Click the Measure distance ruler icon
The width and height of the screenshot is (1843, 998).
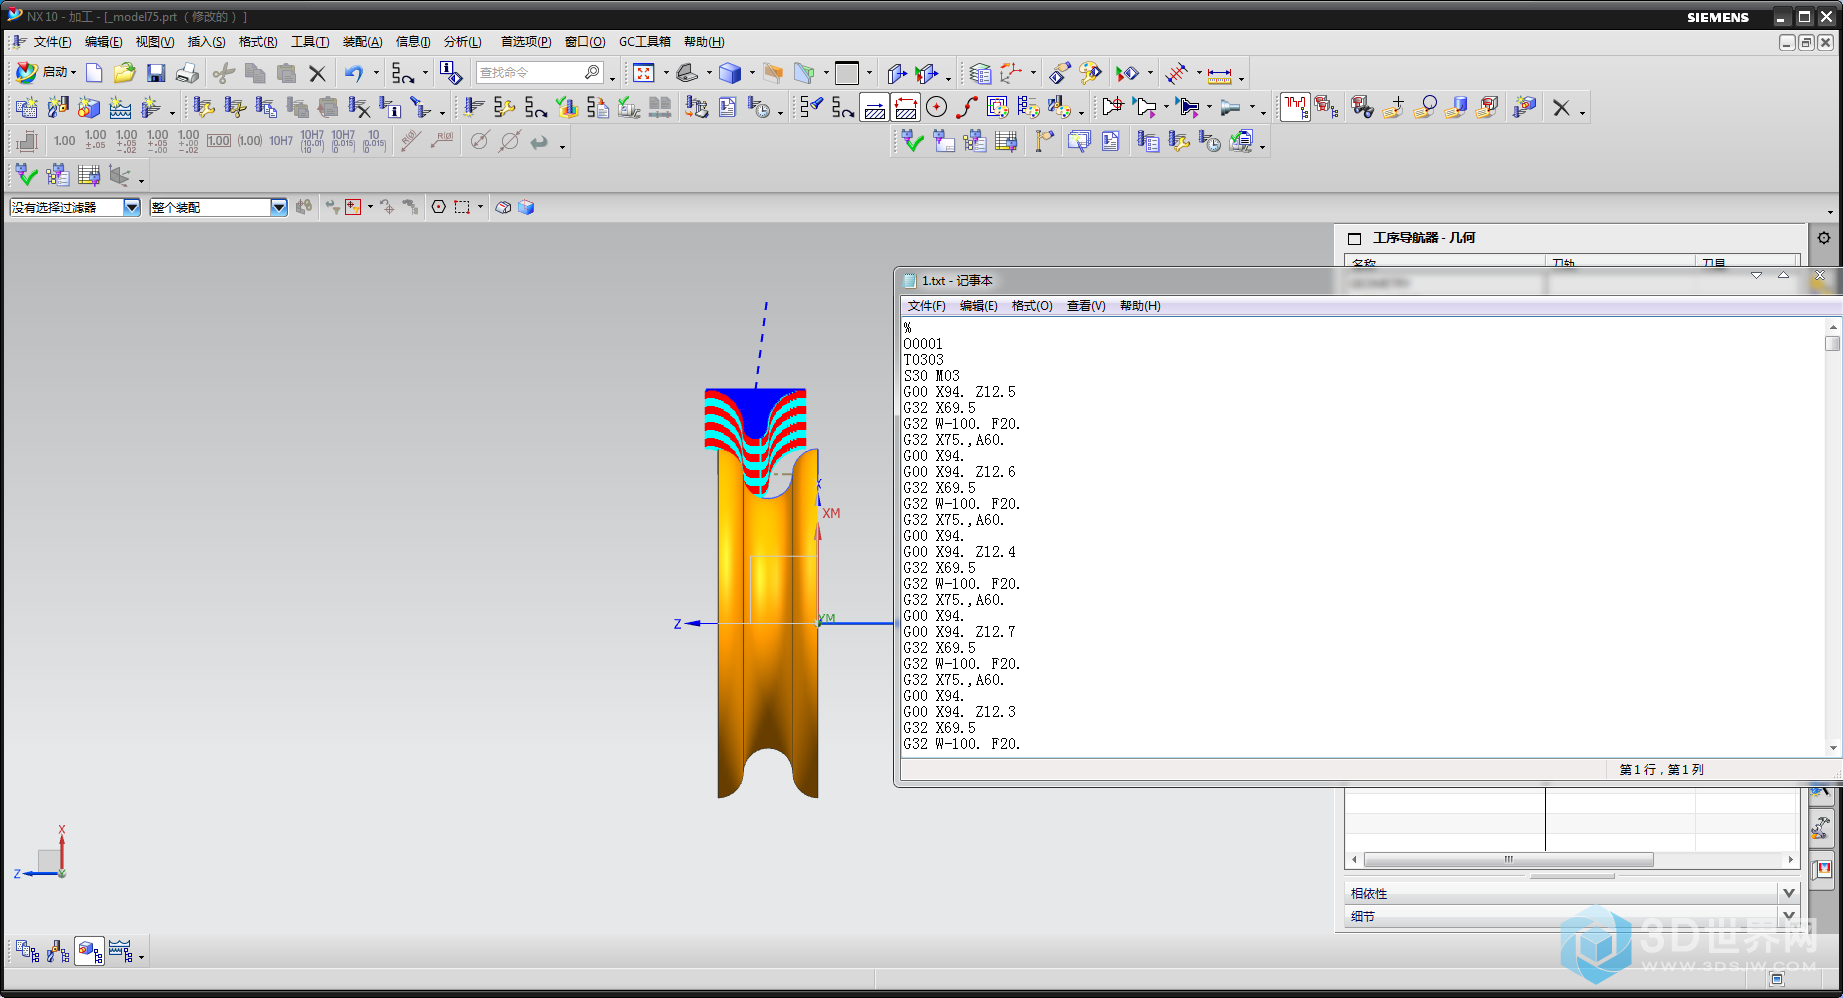point(1220,74)
